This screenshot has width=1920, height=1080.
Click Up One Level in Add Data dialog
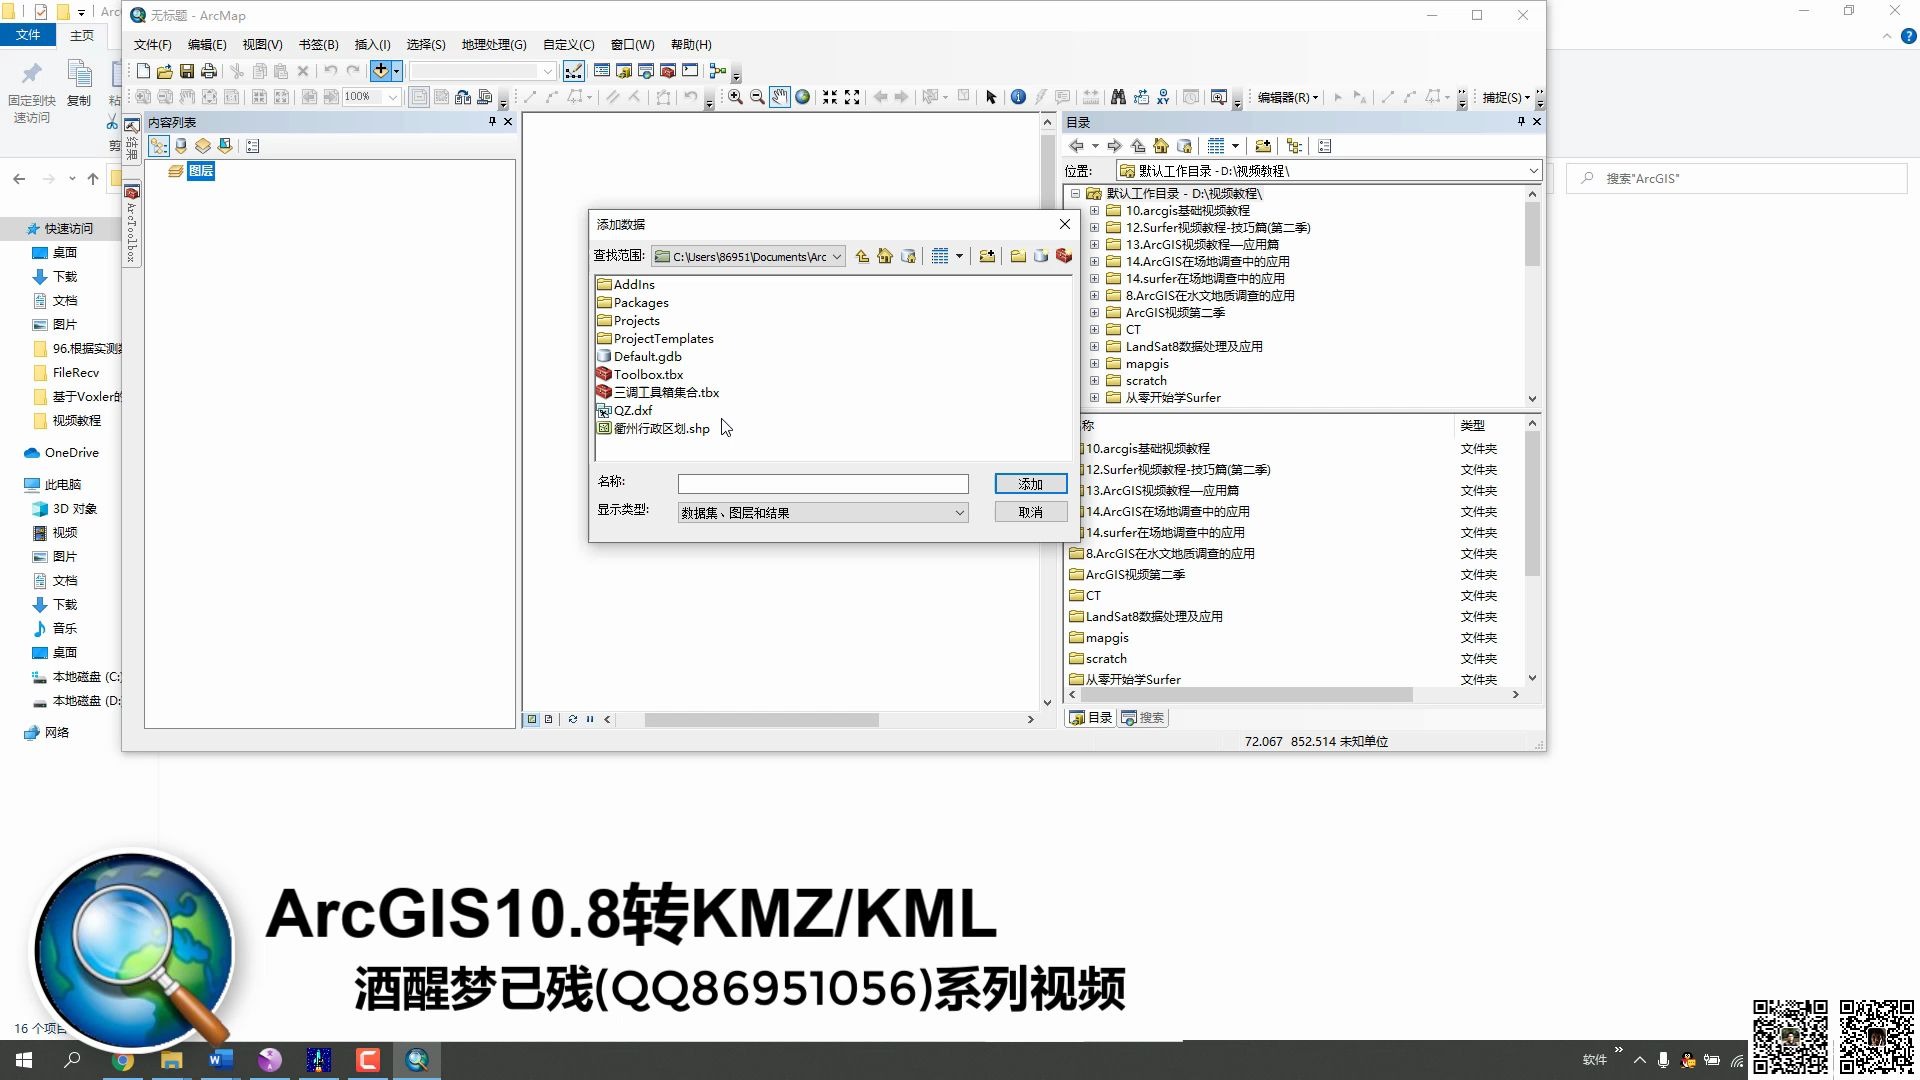862,257
